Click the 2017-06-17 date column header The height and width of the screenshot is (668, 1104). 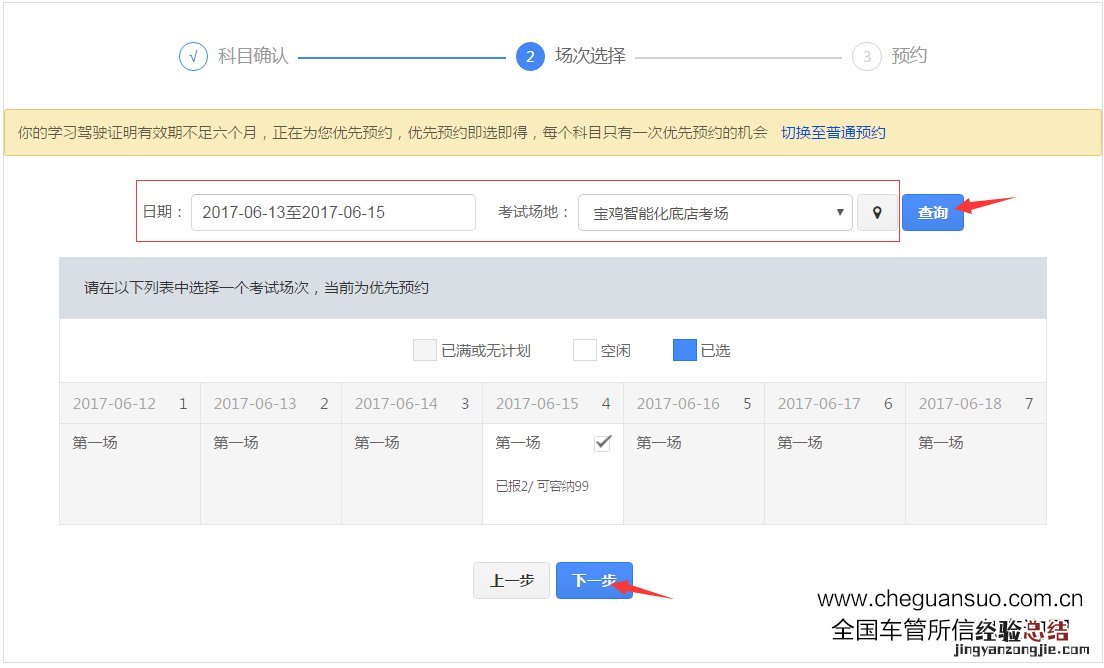834,404
